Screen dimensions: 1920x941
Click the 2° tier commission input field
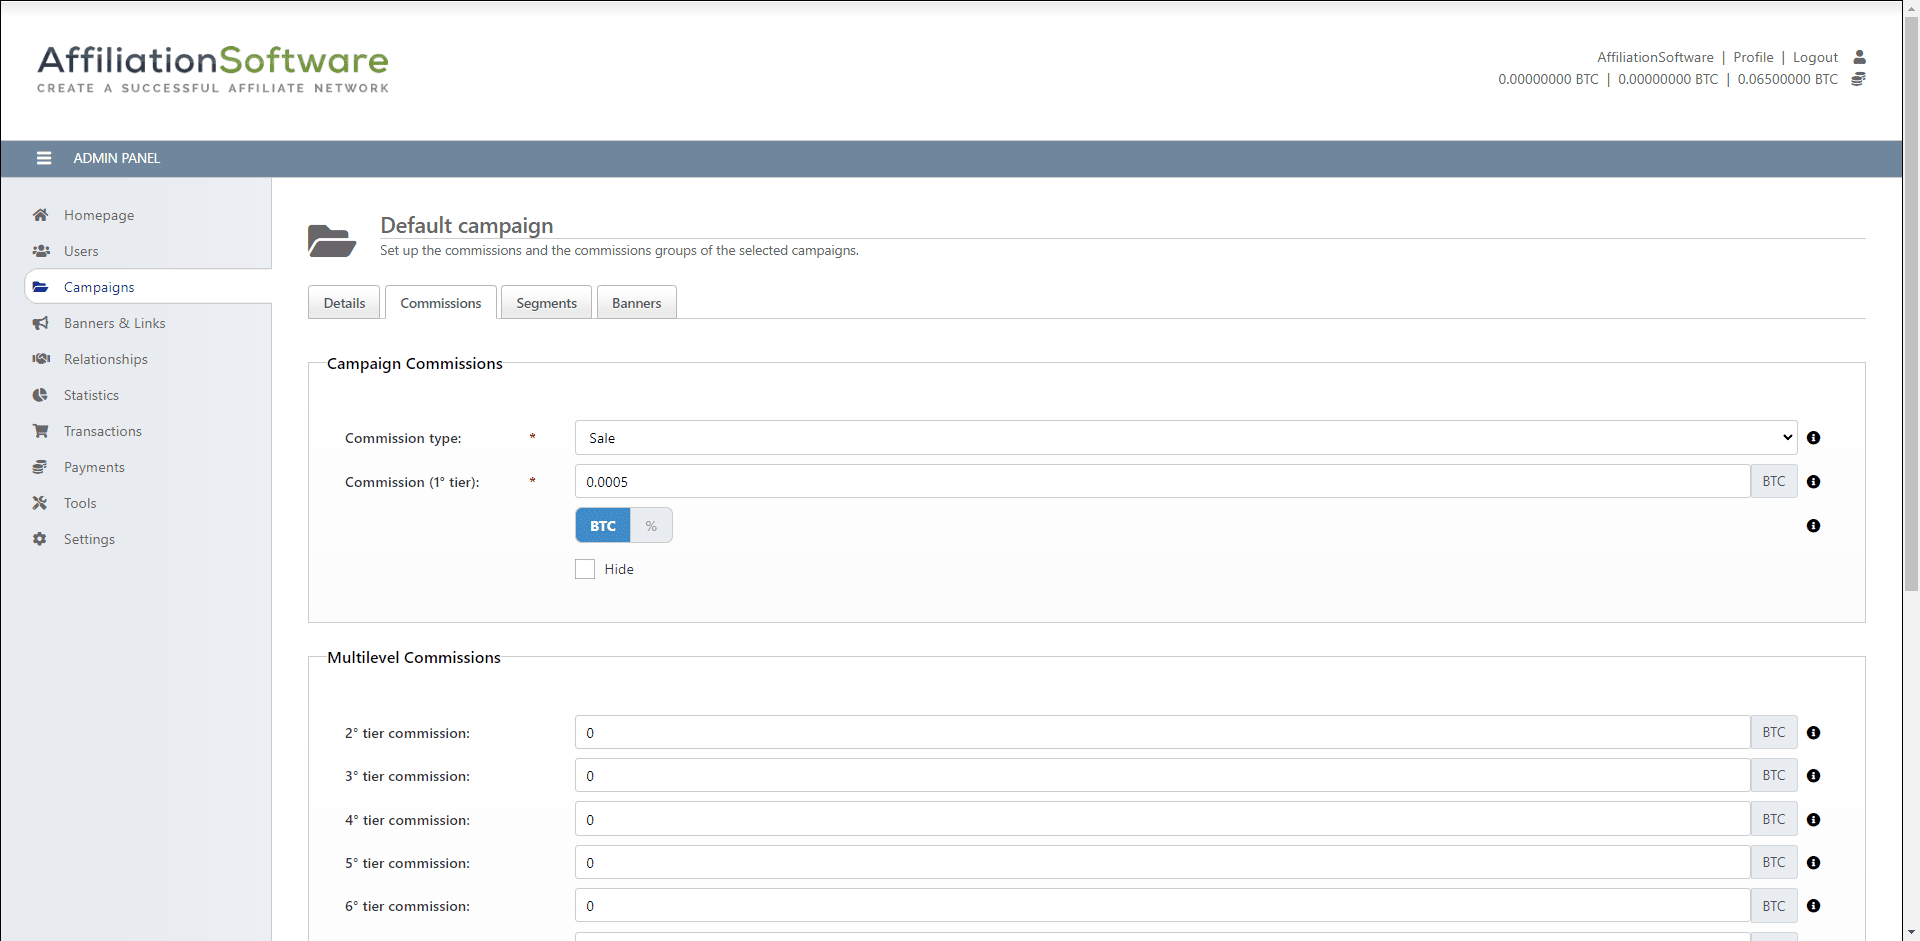click(1161, 733)
